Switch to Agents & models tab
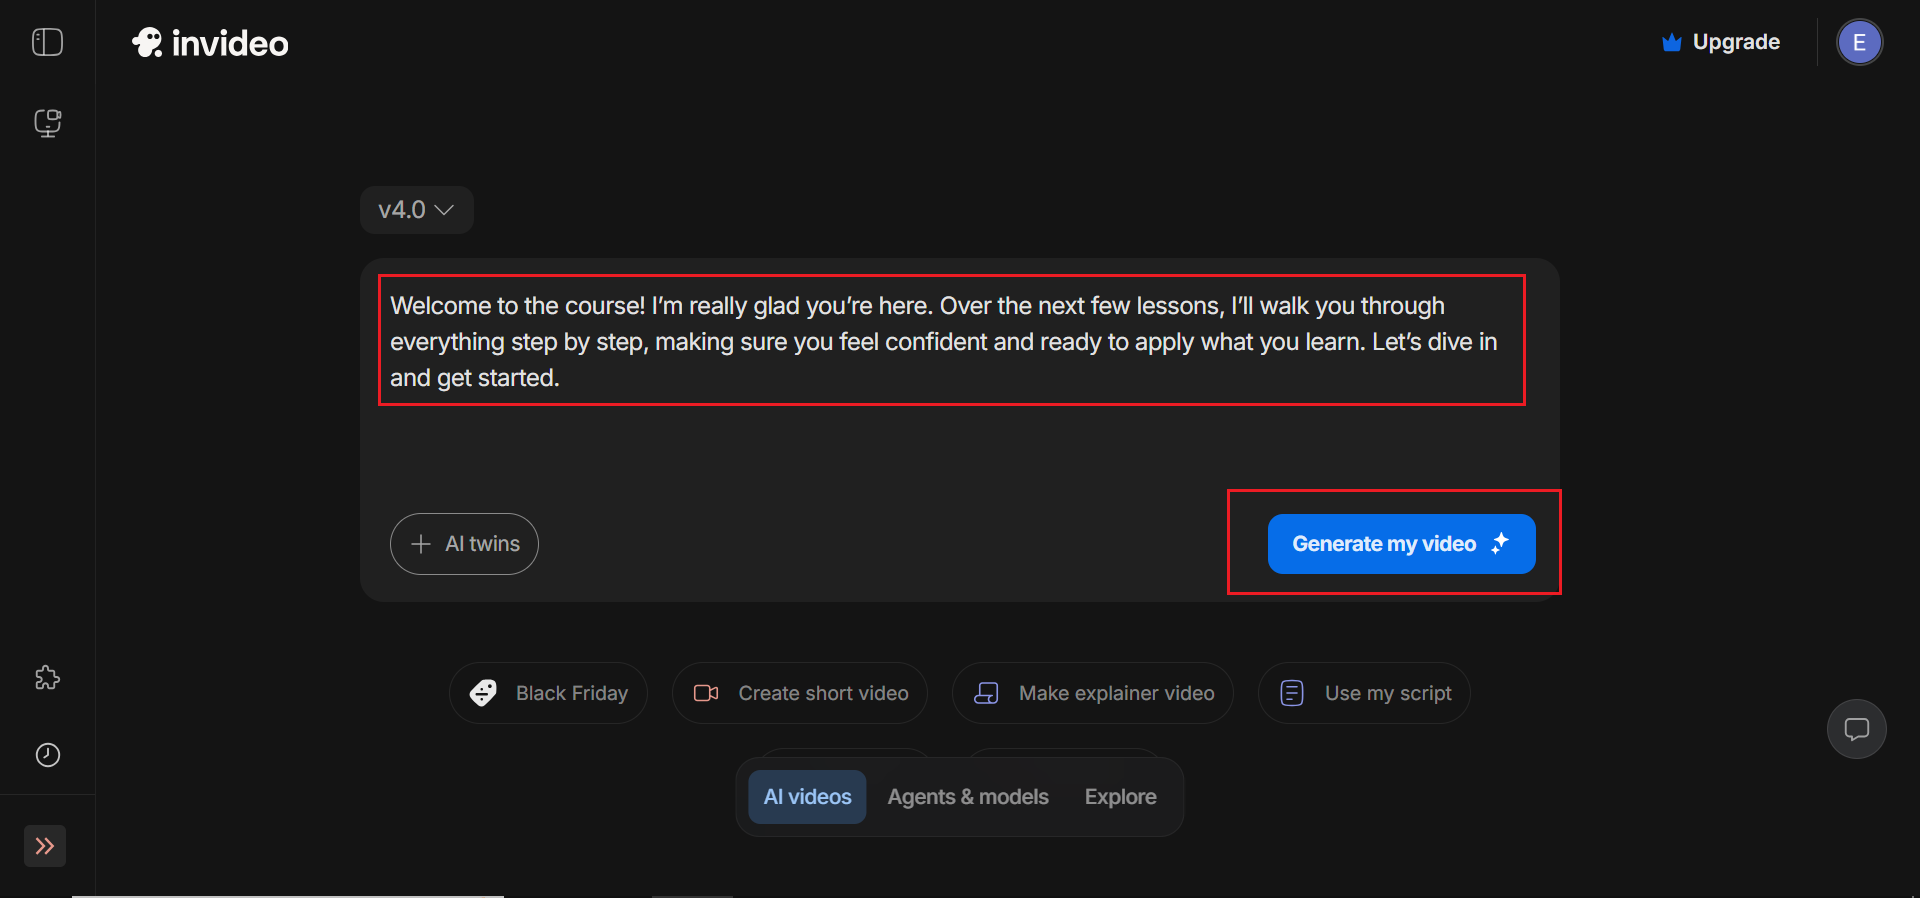The height and width of the screenshot is (898, 1920). [967, 797]
